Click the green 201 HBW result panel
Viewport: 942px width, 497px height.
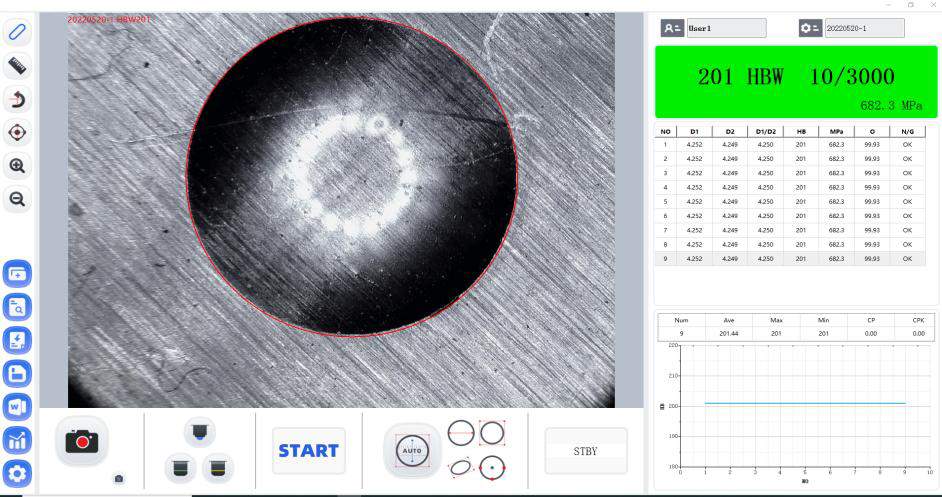[796, 84]
